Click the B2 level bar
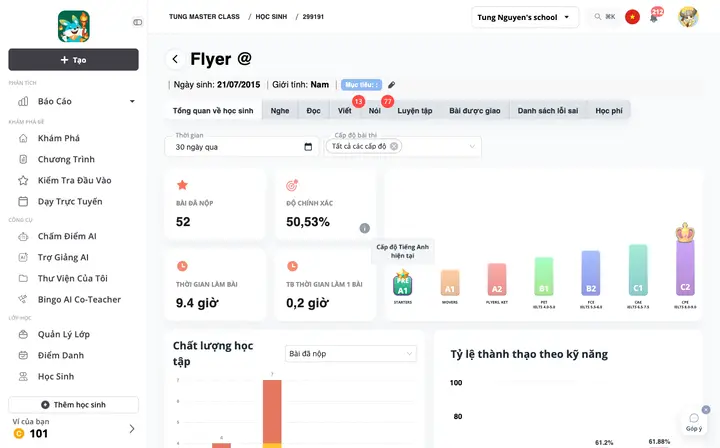This screenshot has height=448, width=720. pos(591,273)
